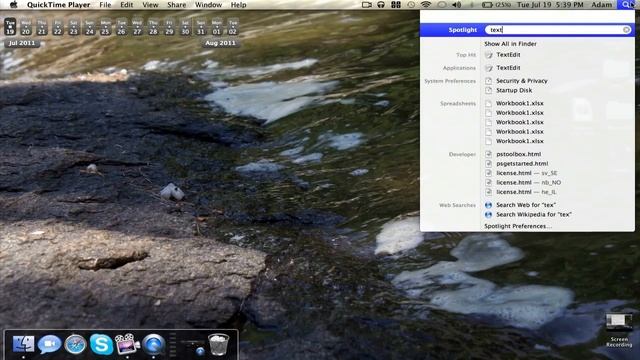
Task: Launch Skype from the Dock
Action: 101,344
